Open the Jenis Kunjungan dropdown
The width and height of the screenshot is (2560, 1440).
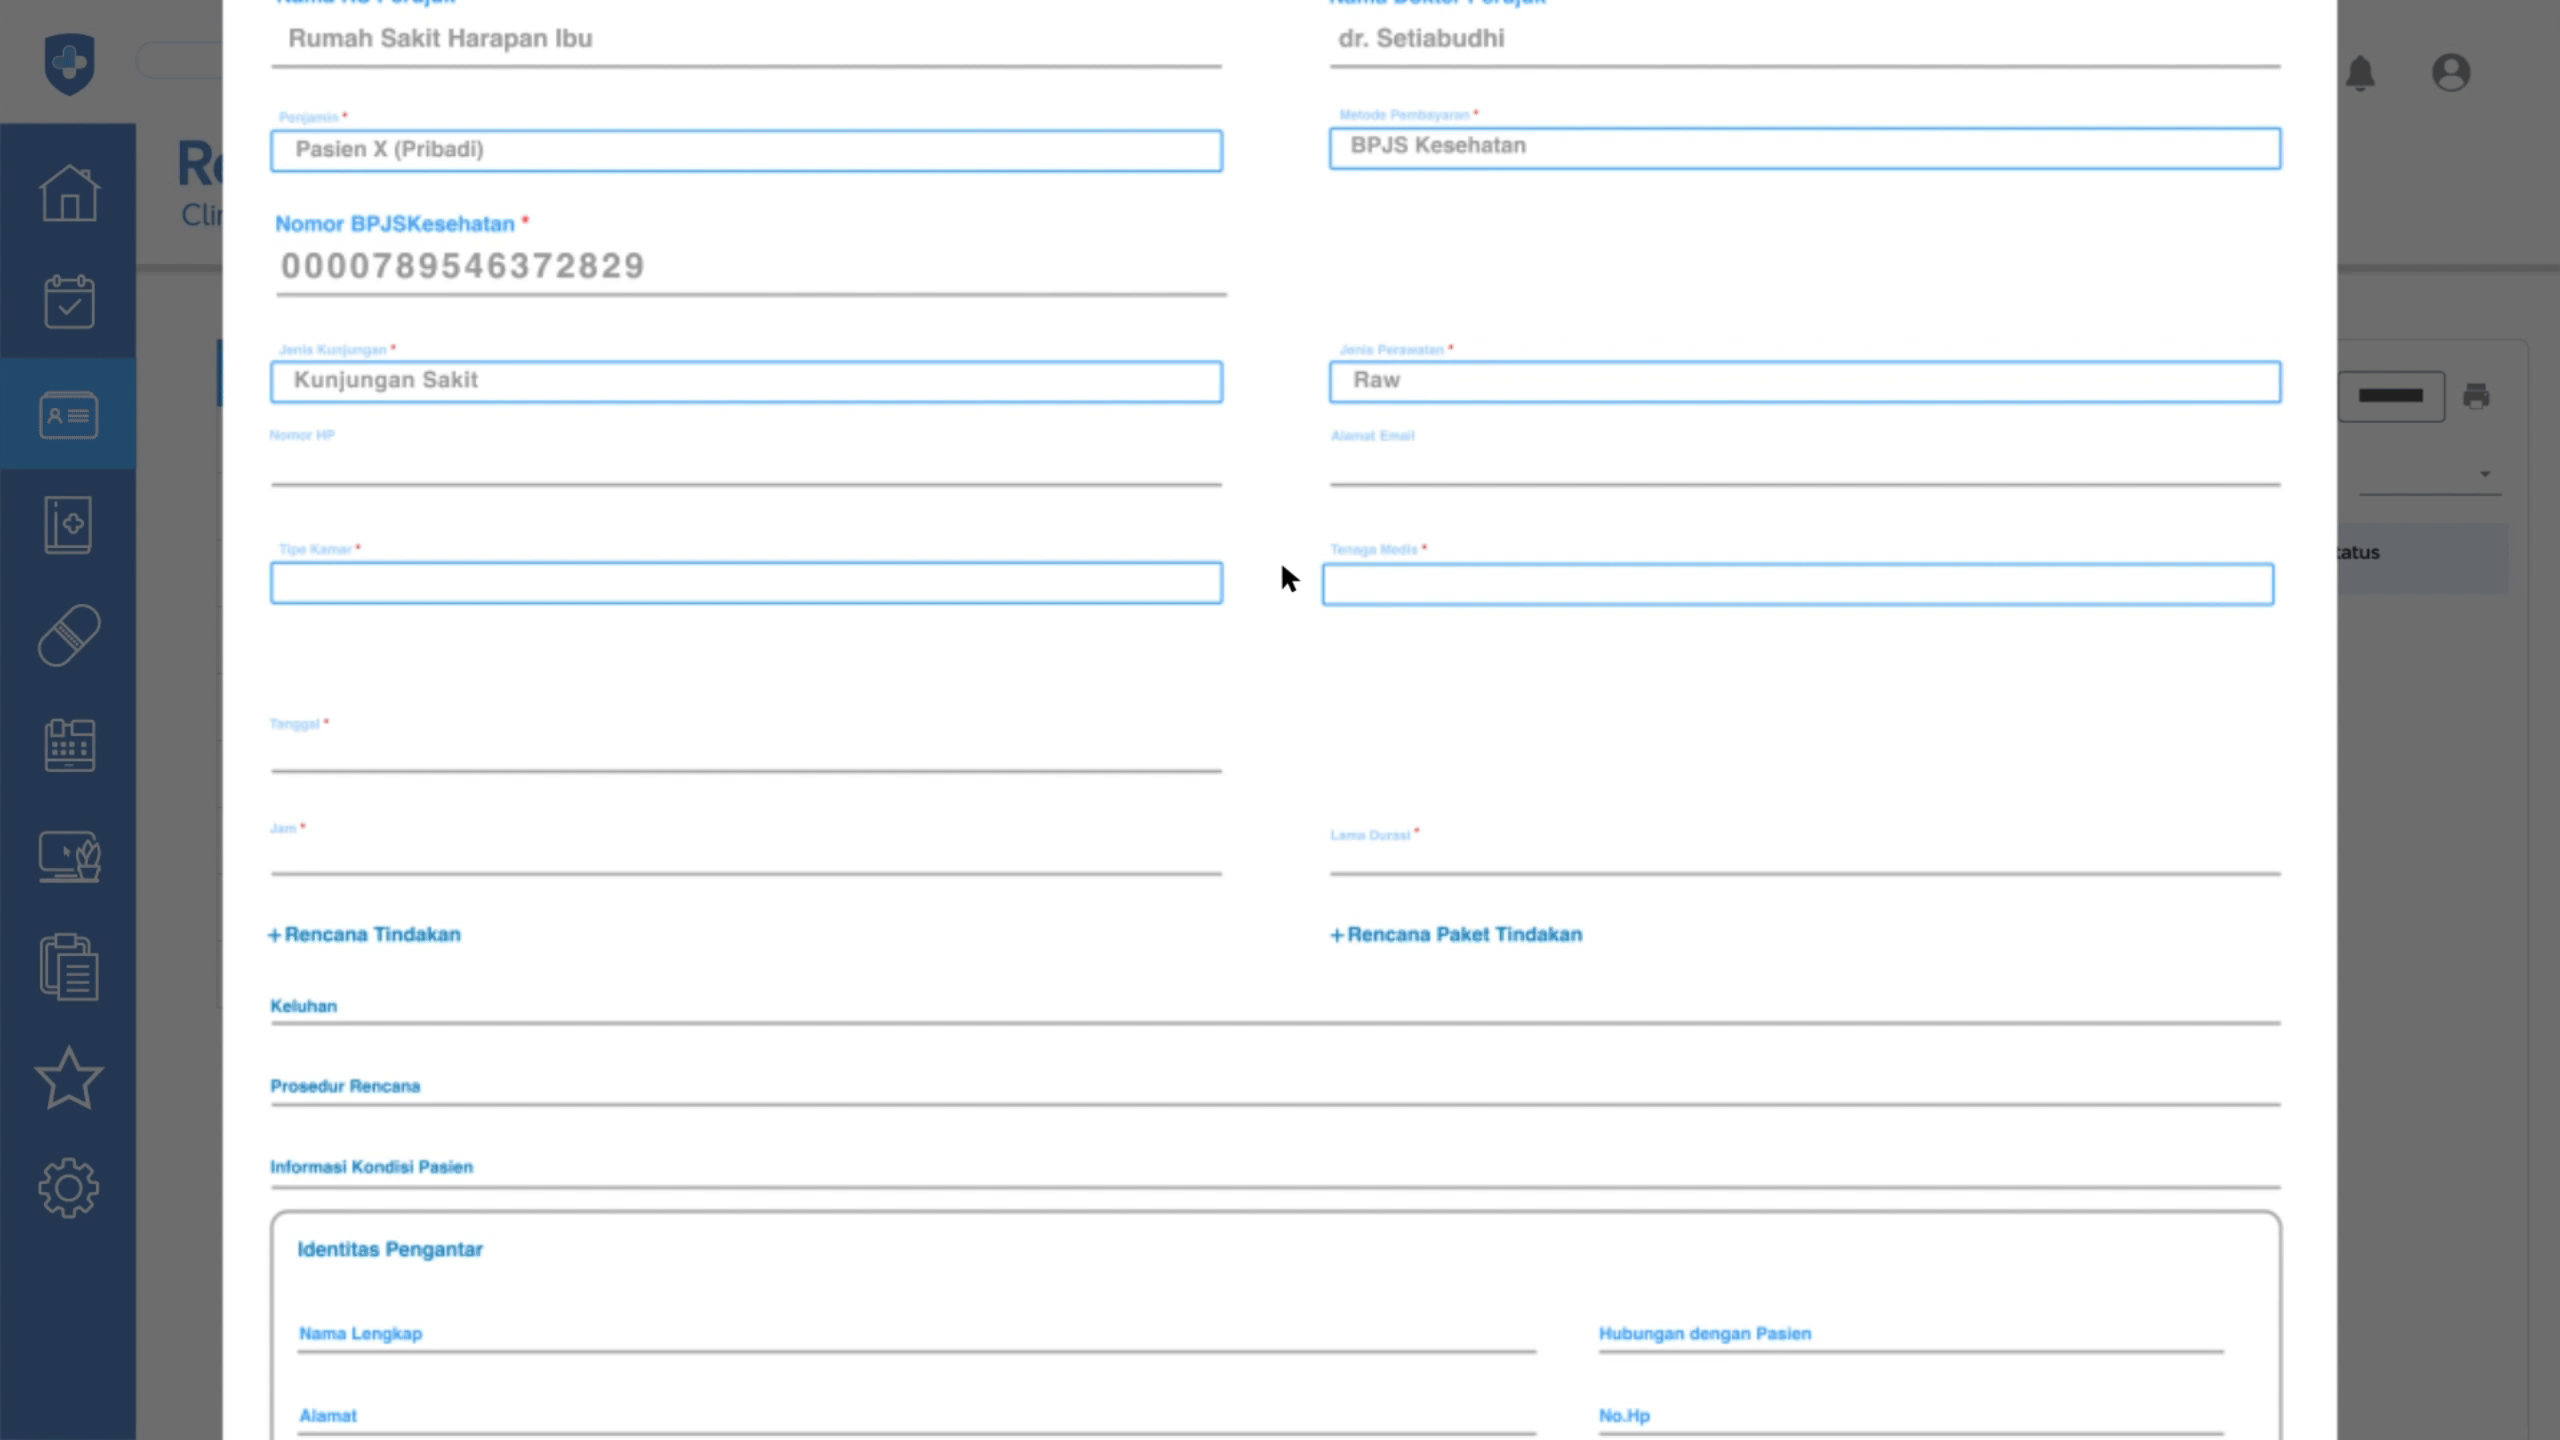(x=746, y=382)
